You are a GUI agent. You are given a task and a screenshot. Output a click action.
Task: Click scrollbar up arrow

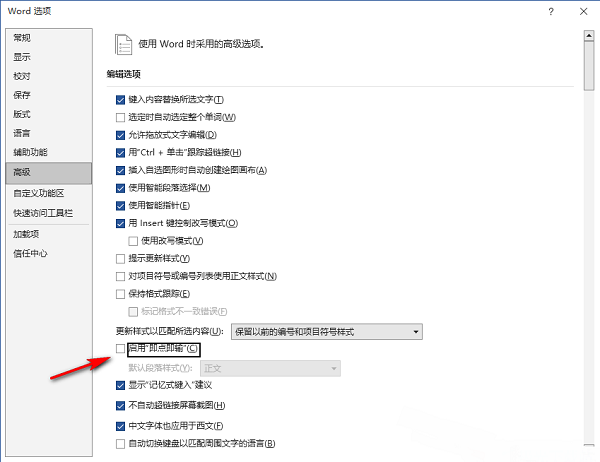coord(589,36)
